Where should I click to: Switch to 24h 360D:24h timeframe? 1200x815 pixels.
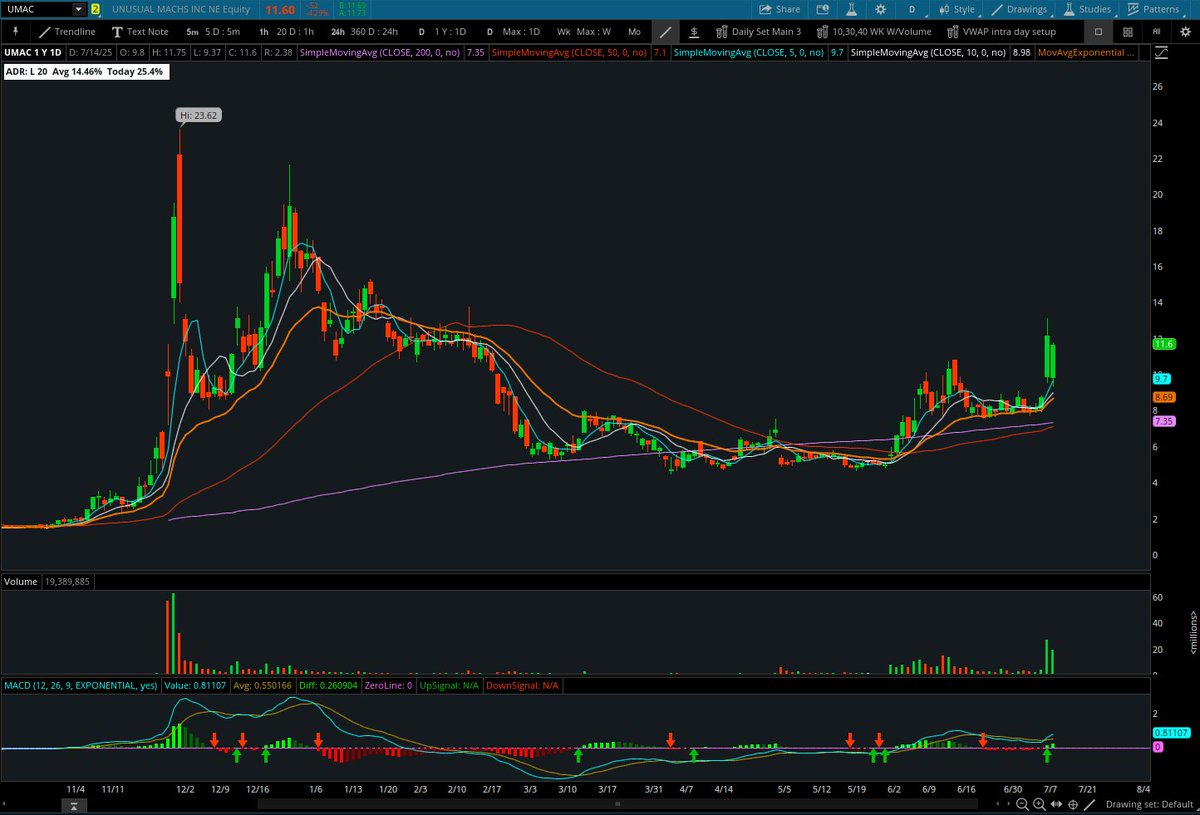tap(364, 32)
